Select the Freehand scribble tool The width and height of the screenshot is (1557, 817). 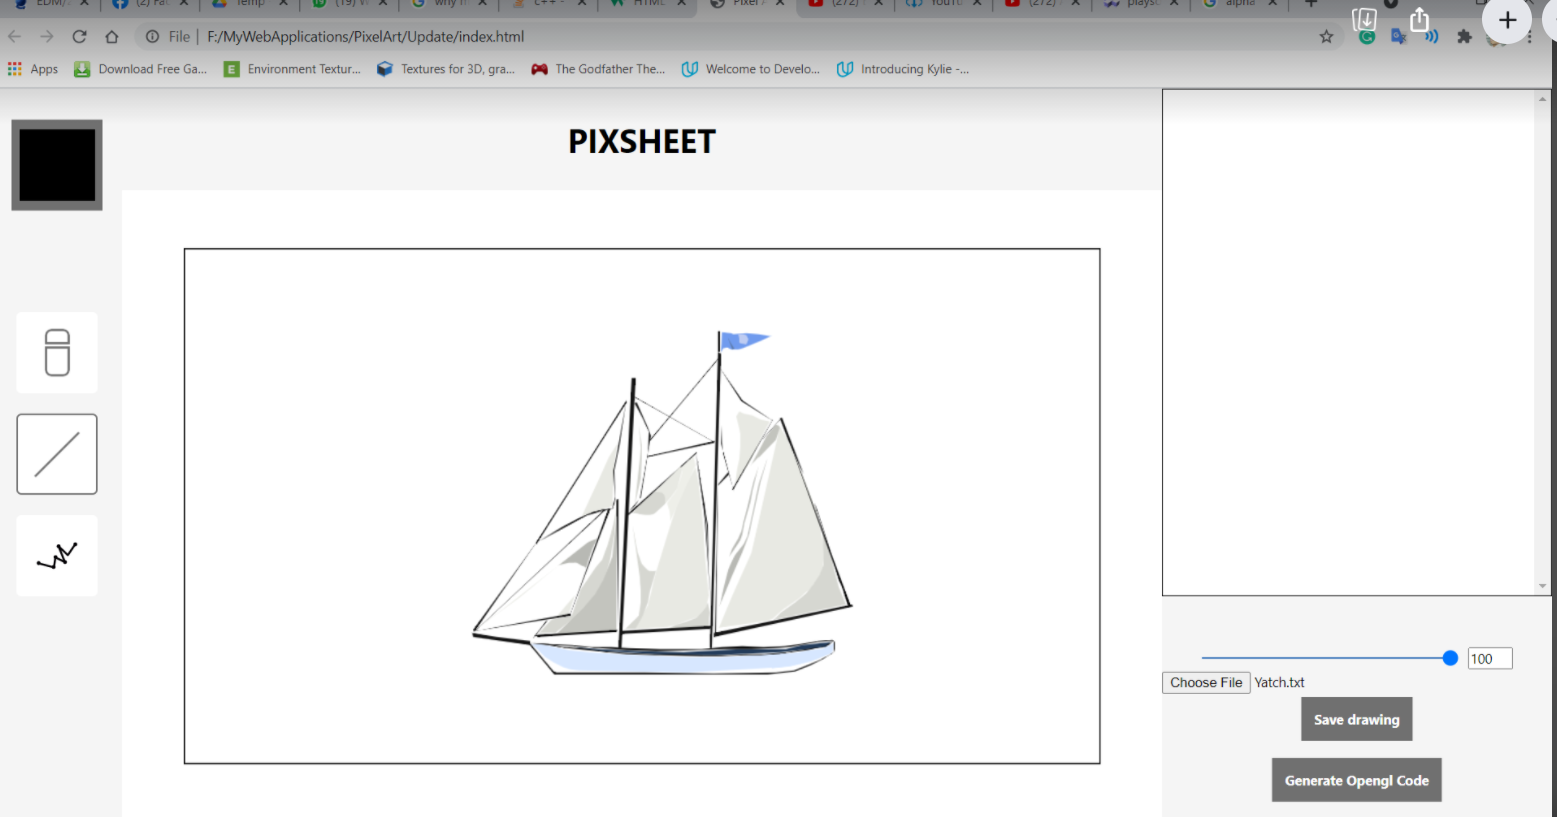pos(56,555)
